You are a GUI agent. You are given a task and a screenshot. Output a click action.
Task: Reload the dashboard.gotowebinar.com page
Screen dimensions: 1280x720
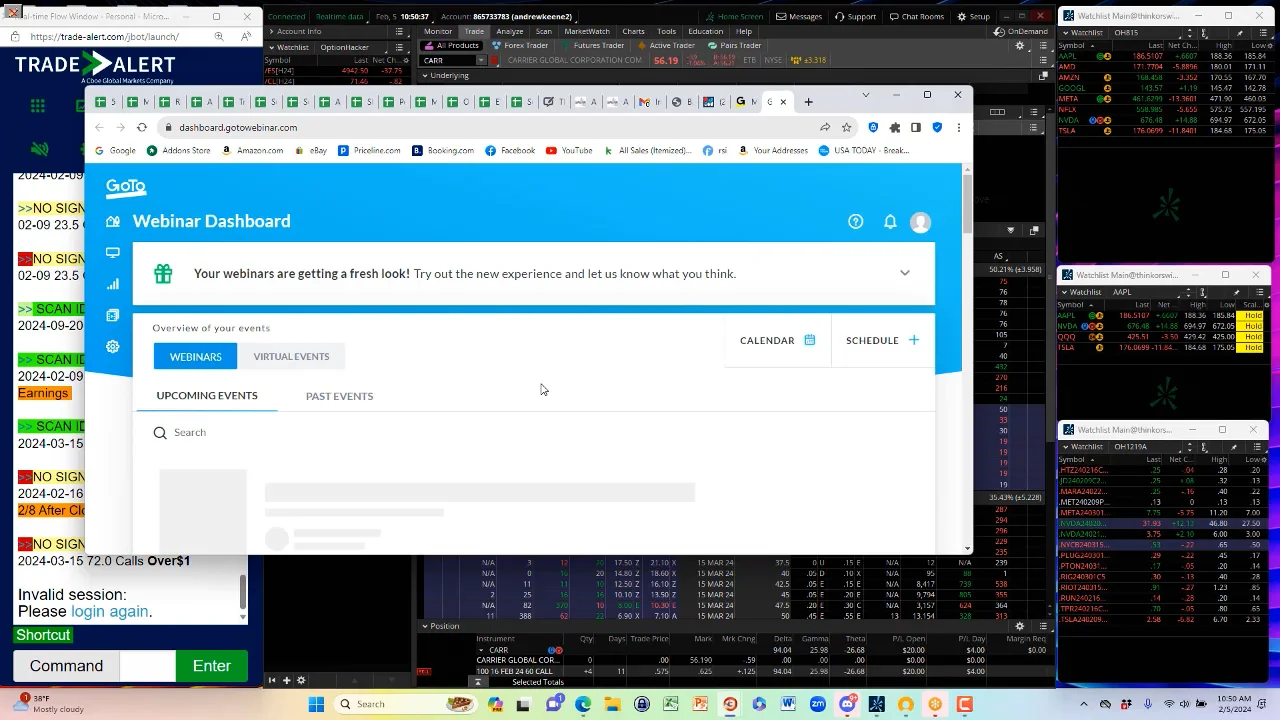[x=142, y=127]
